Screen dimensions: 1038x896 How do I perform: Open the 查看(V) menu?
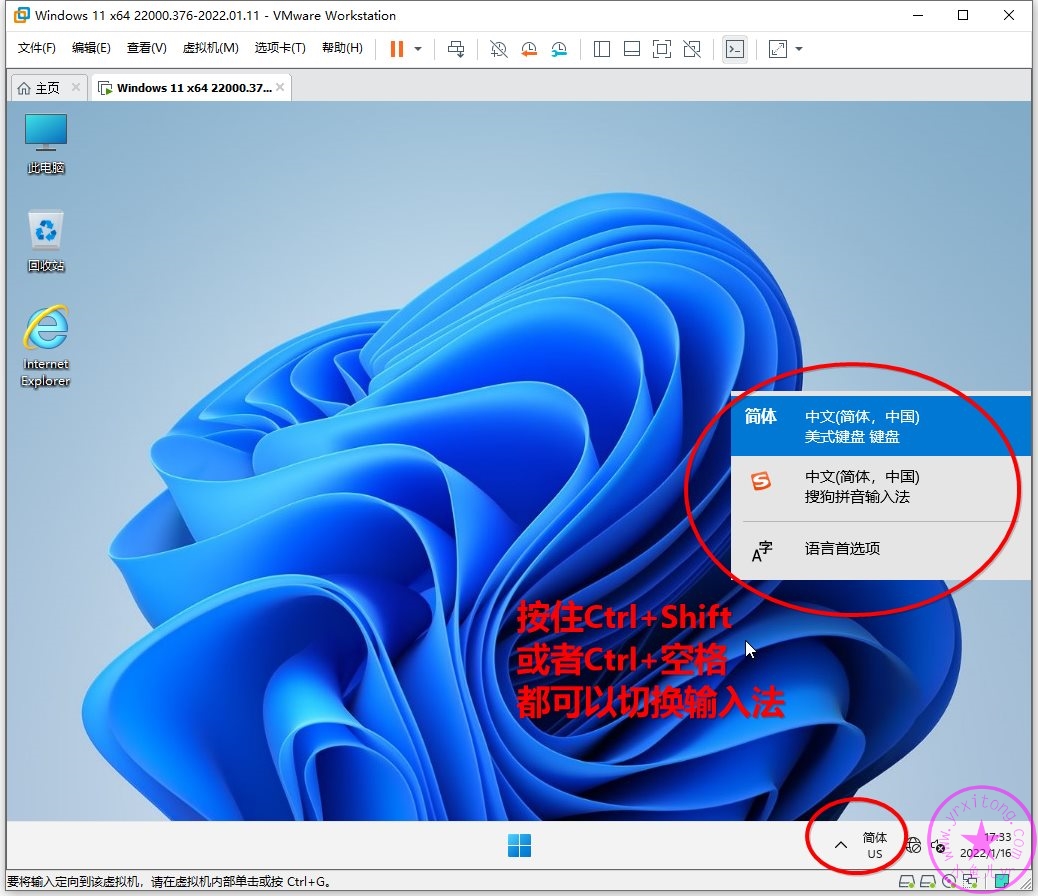tap(146, 48)
